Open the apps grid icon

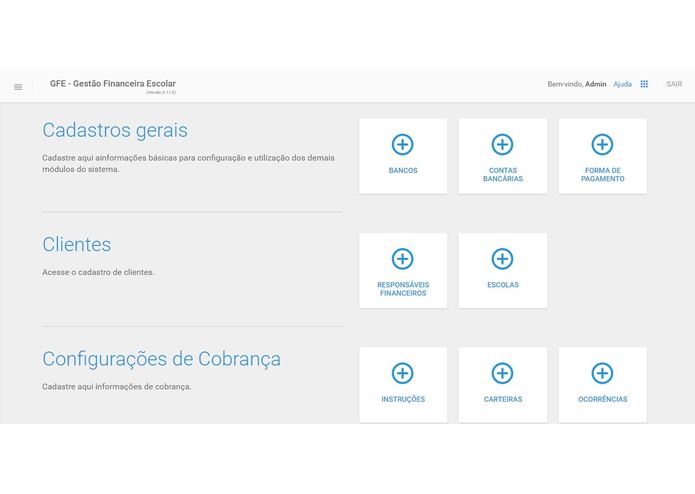644,84
